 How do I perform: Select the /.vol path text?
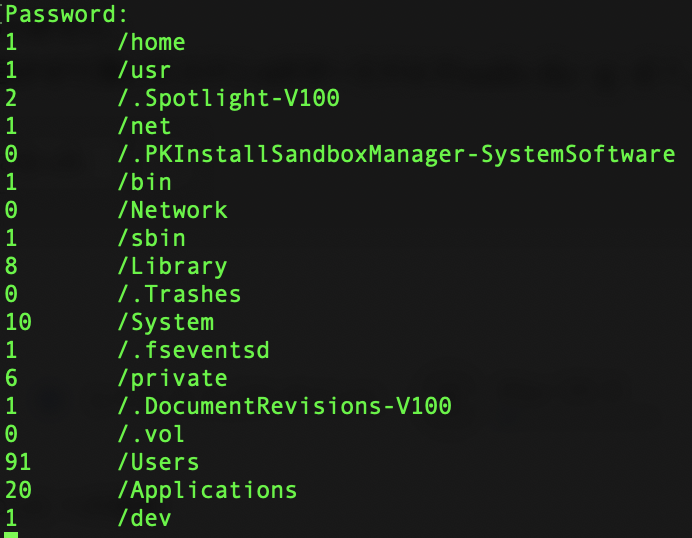click(x=151, y=434)
